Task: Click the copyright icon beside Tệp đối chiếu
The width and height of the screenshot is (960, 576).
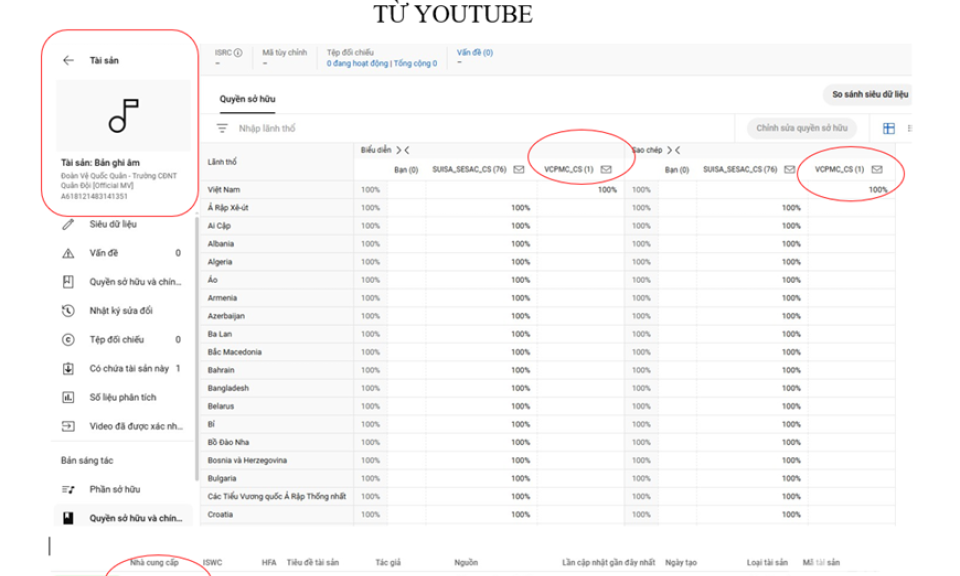Action: pyautogui.click(x=68, y=339)
